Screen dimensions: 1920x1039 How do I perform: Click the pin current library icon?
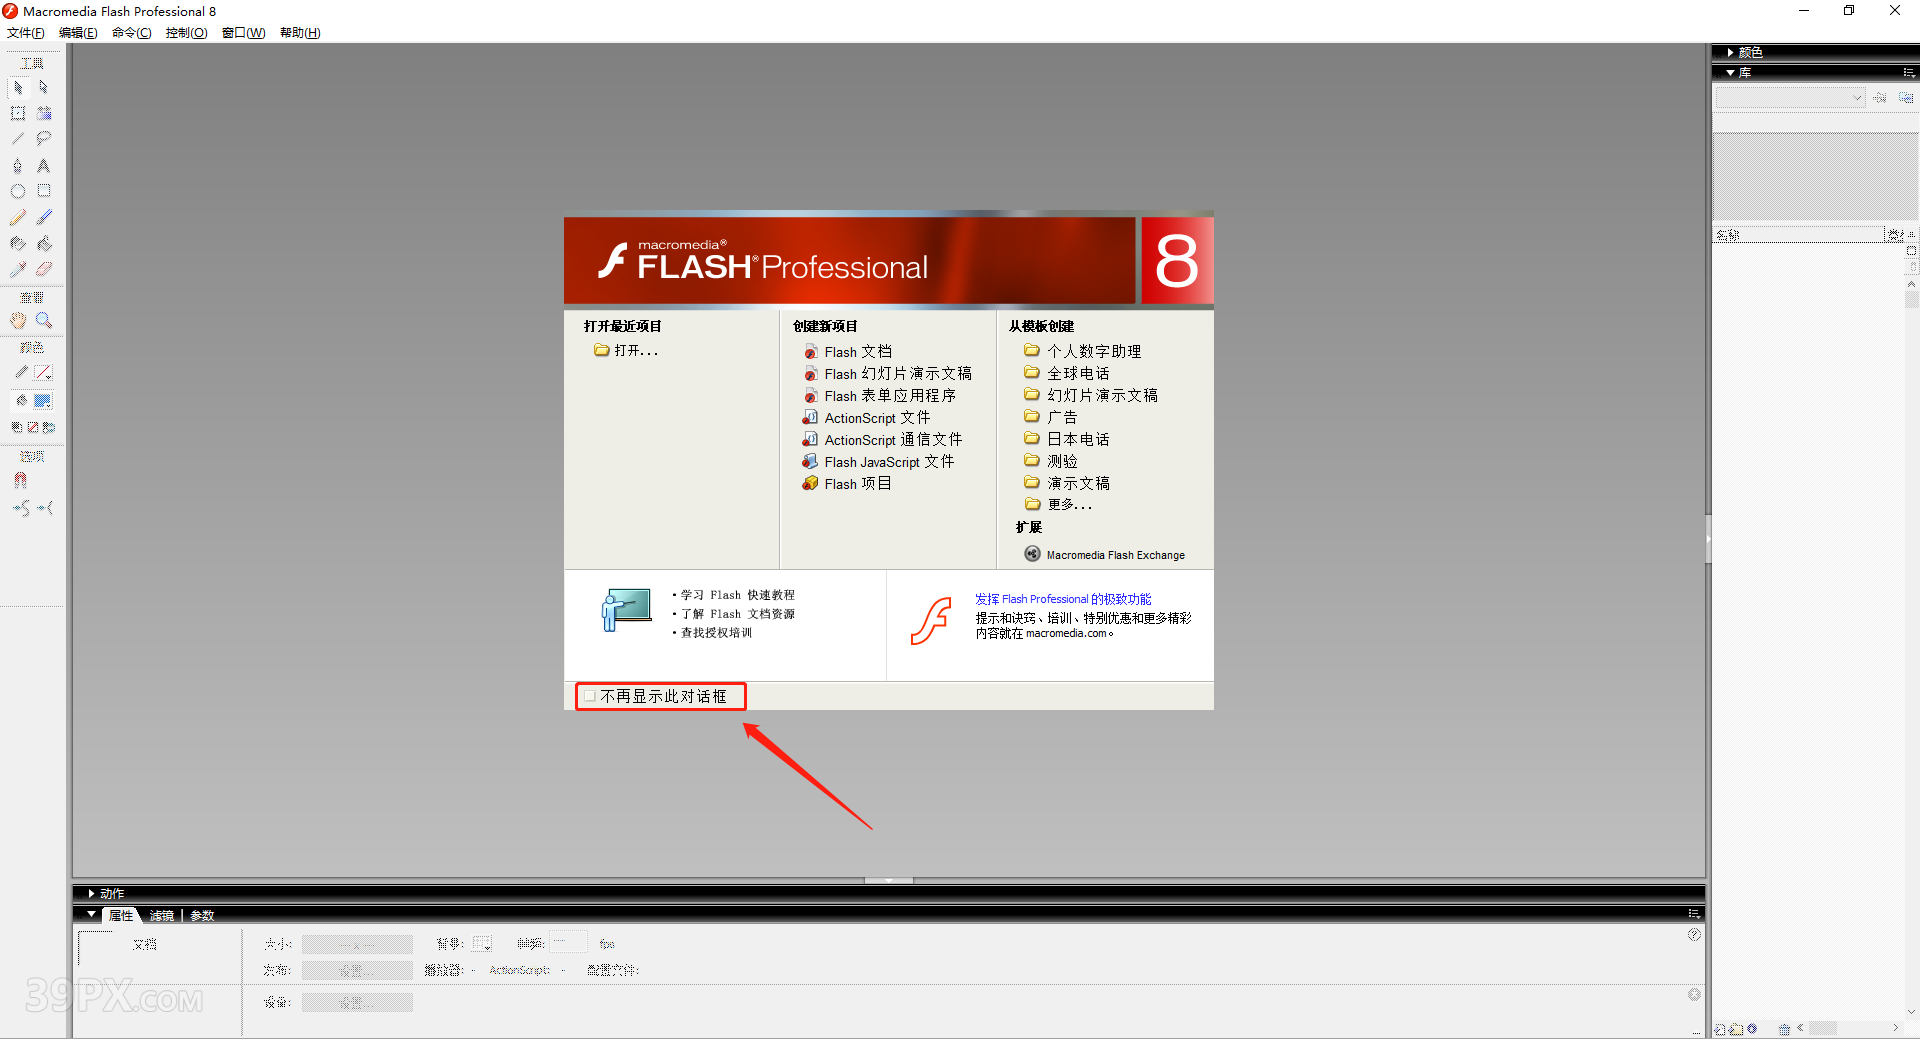pyautogui.click(x=1880, y=98)
